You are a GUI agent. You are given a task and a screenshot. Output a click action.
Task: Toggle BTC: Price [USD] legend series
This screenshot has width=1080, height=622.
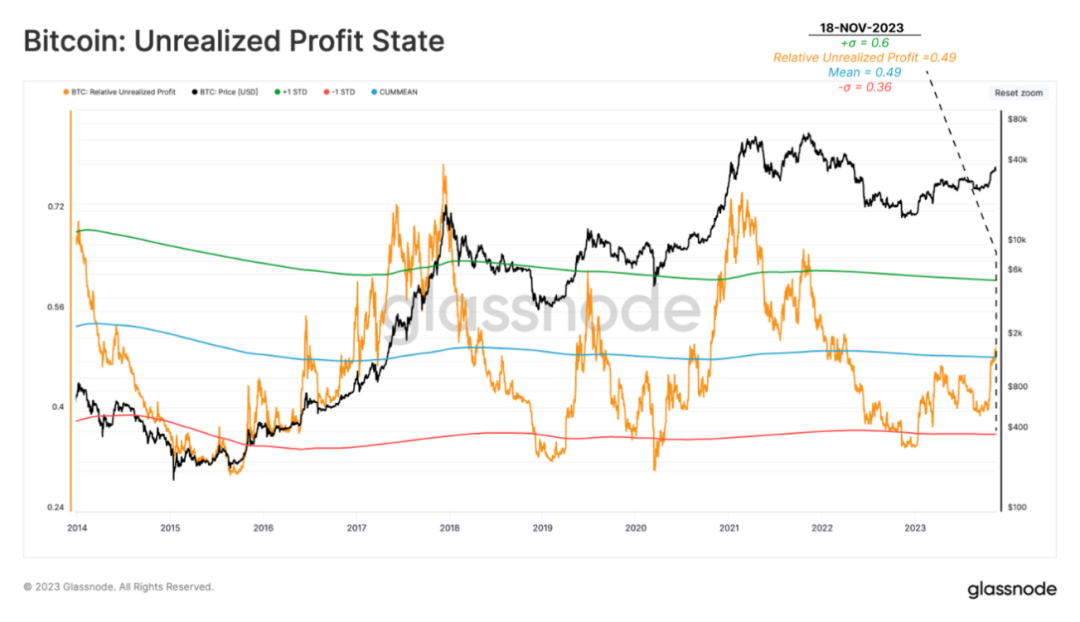[225, 92]
